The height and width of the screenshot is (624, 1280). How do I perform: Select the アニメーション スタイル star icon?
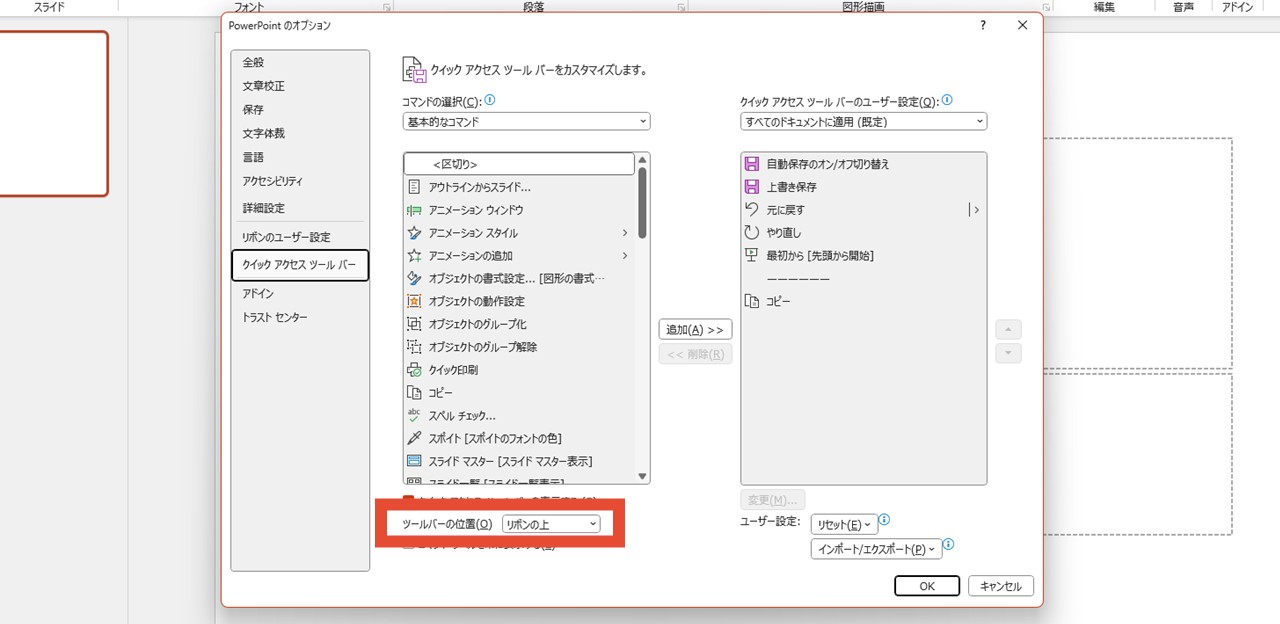click(x=414, y=233)
